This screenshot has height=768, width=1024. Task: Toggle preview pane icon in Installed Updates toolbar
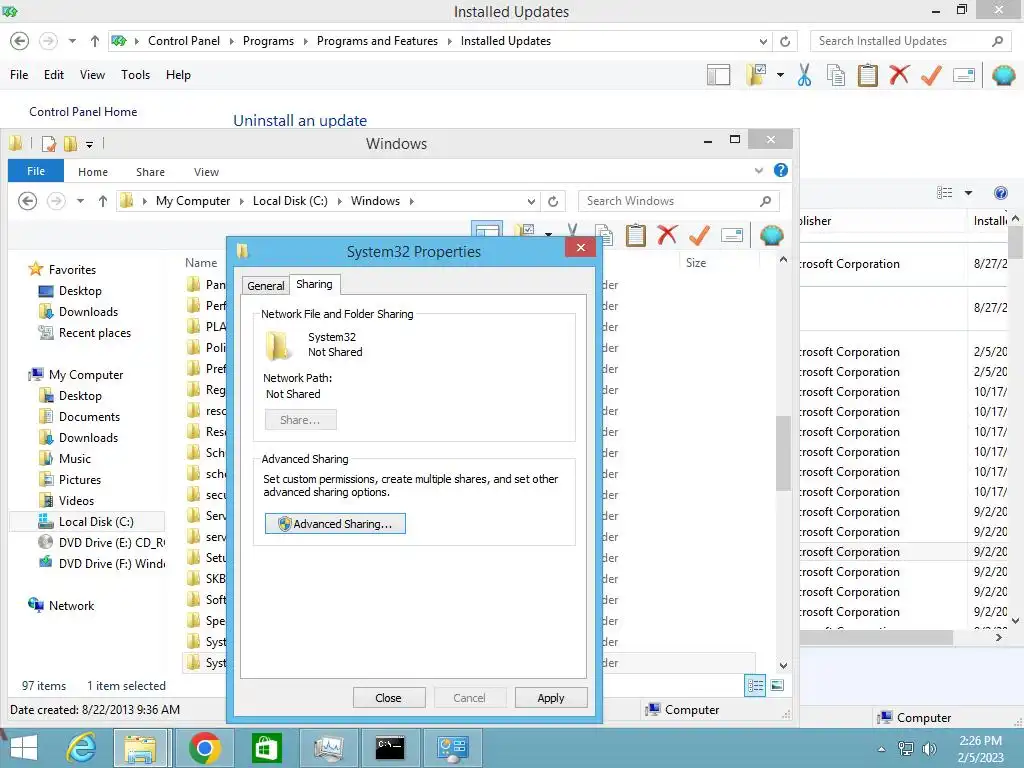click(x=718, y=75)
